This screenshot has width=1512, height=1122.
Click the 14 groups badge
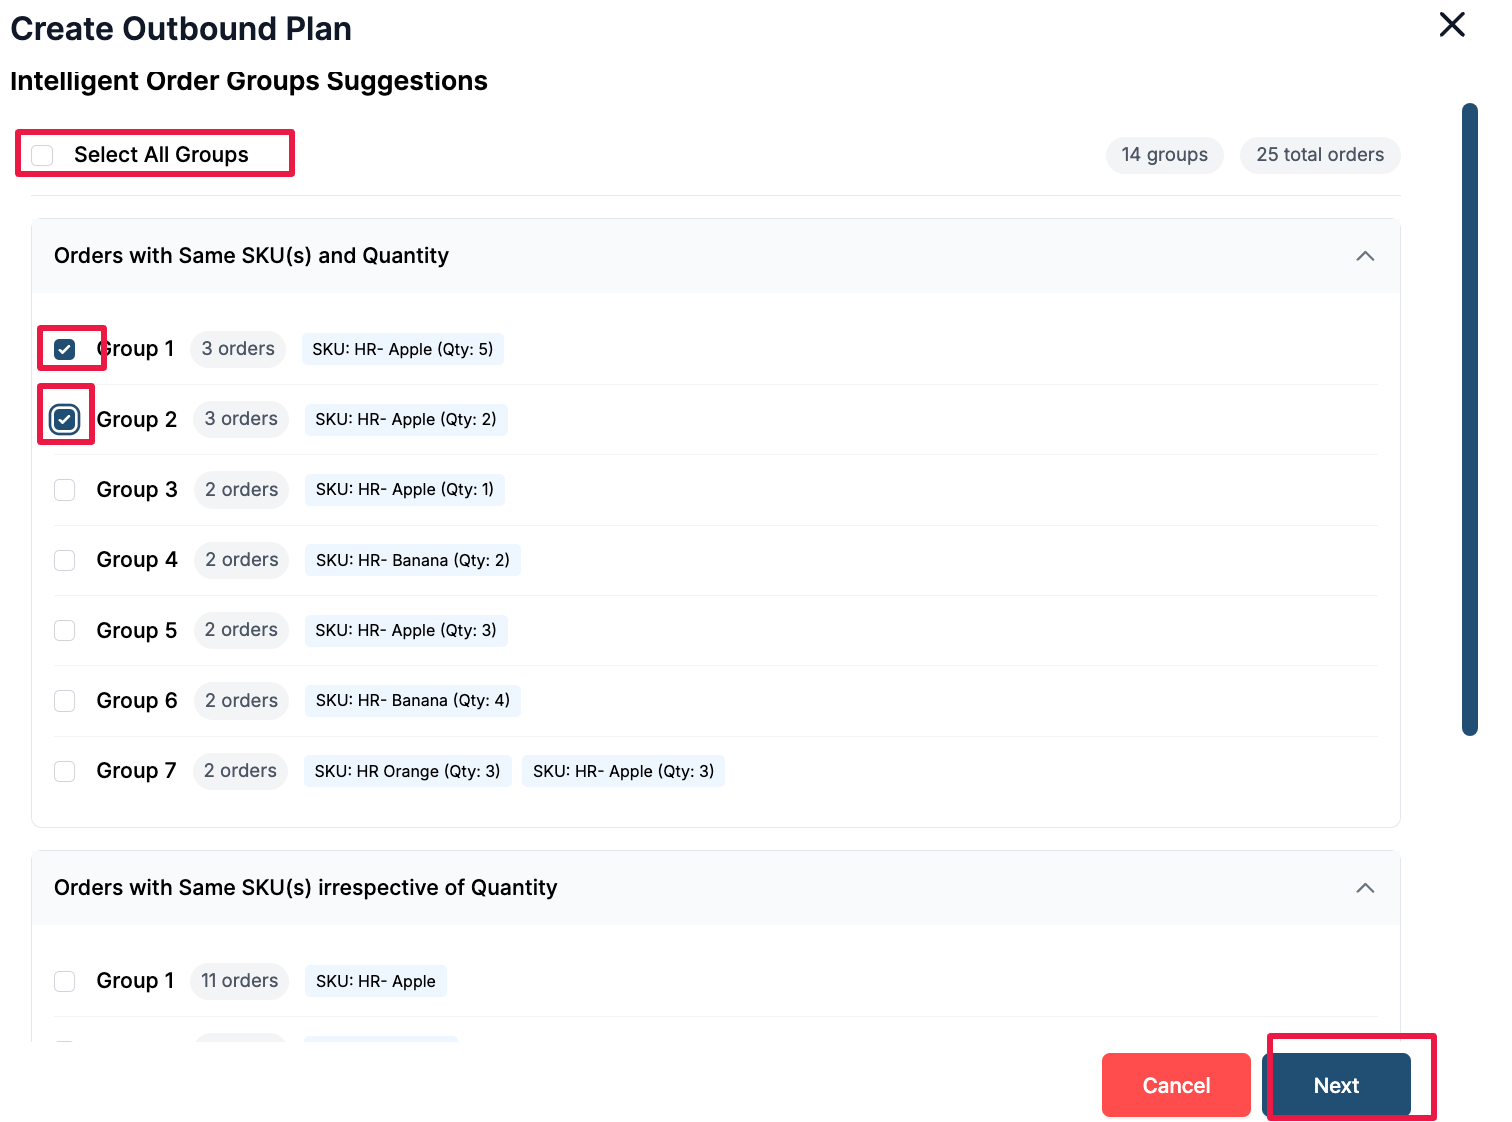pyautogui.click(x=1164, y=155)
